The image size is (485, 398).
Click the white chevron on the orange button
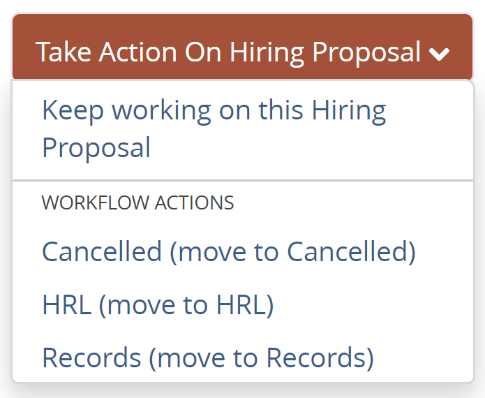[x=439, y=54]
